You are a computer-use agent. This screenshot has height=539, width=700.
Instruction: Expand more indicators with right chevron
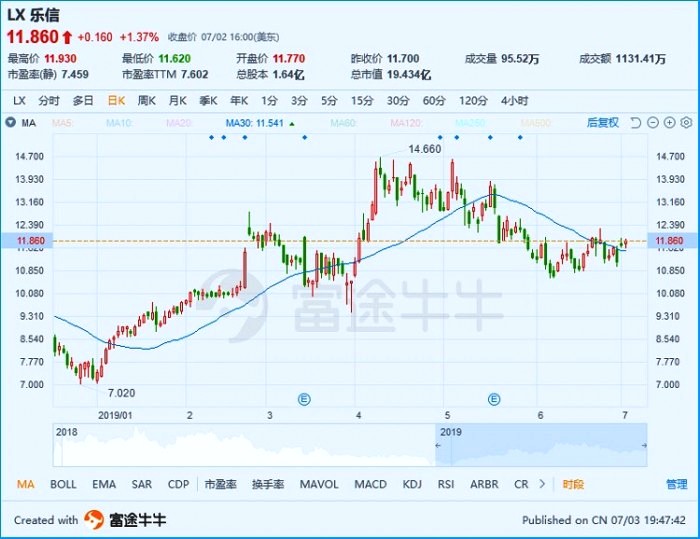click(x=542, y=484)
